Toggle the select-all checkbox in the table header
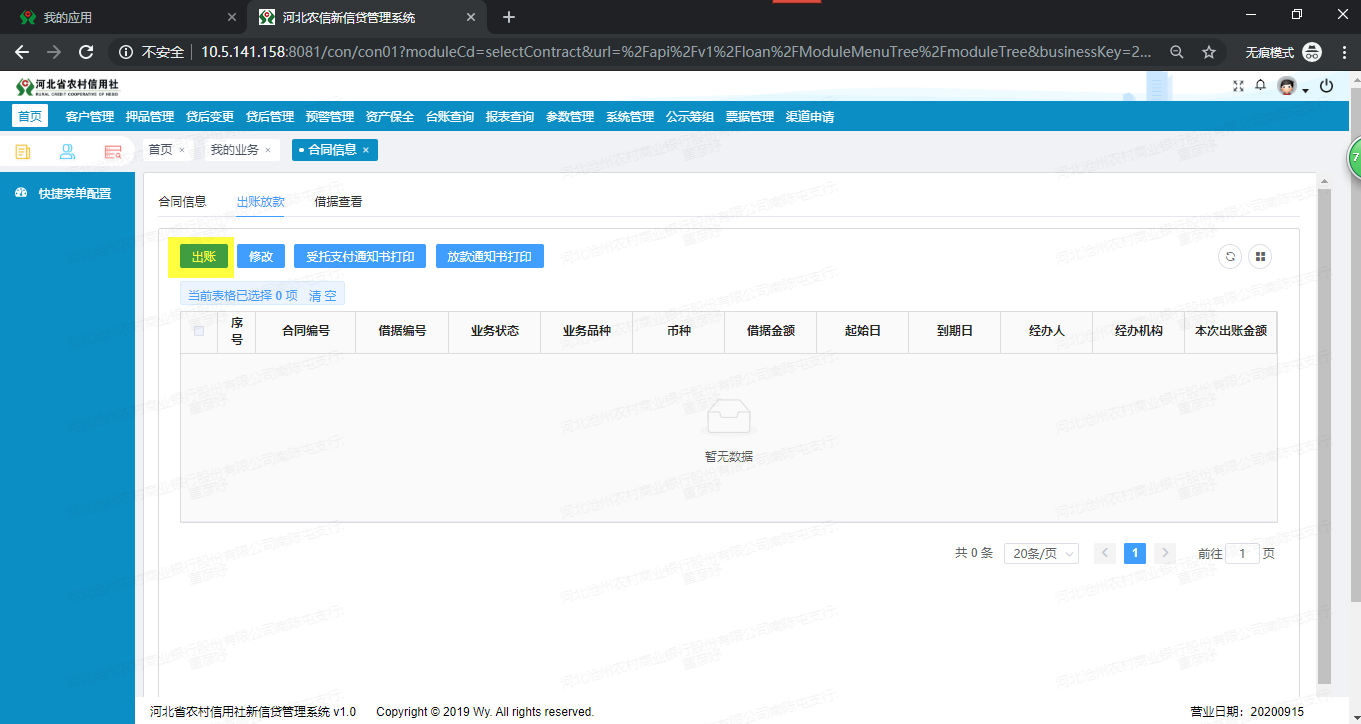Image resolution: width=1361 pixels, height=724 pixels. pyautogui.click(x=199, y=332)
